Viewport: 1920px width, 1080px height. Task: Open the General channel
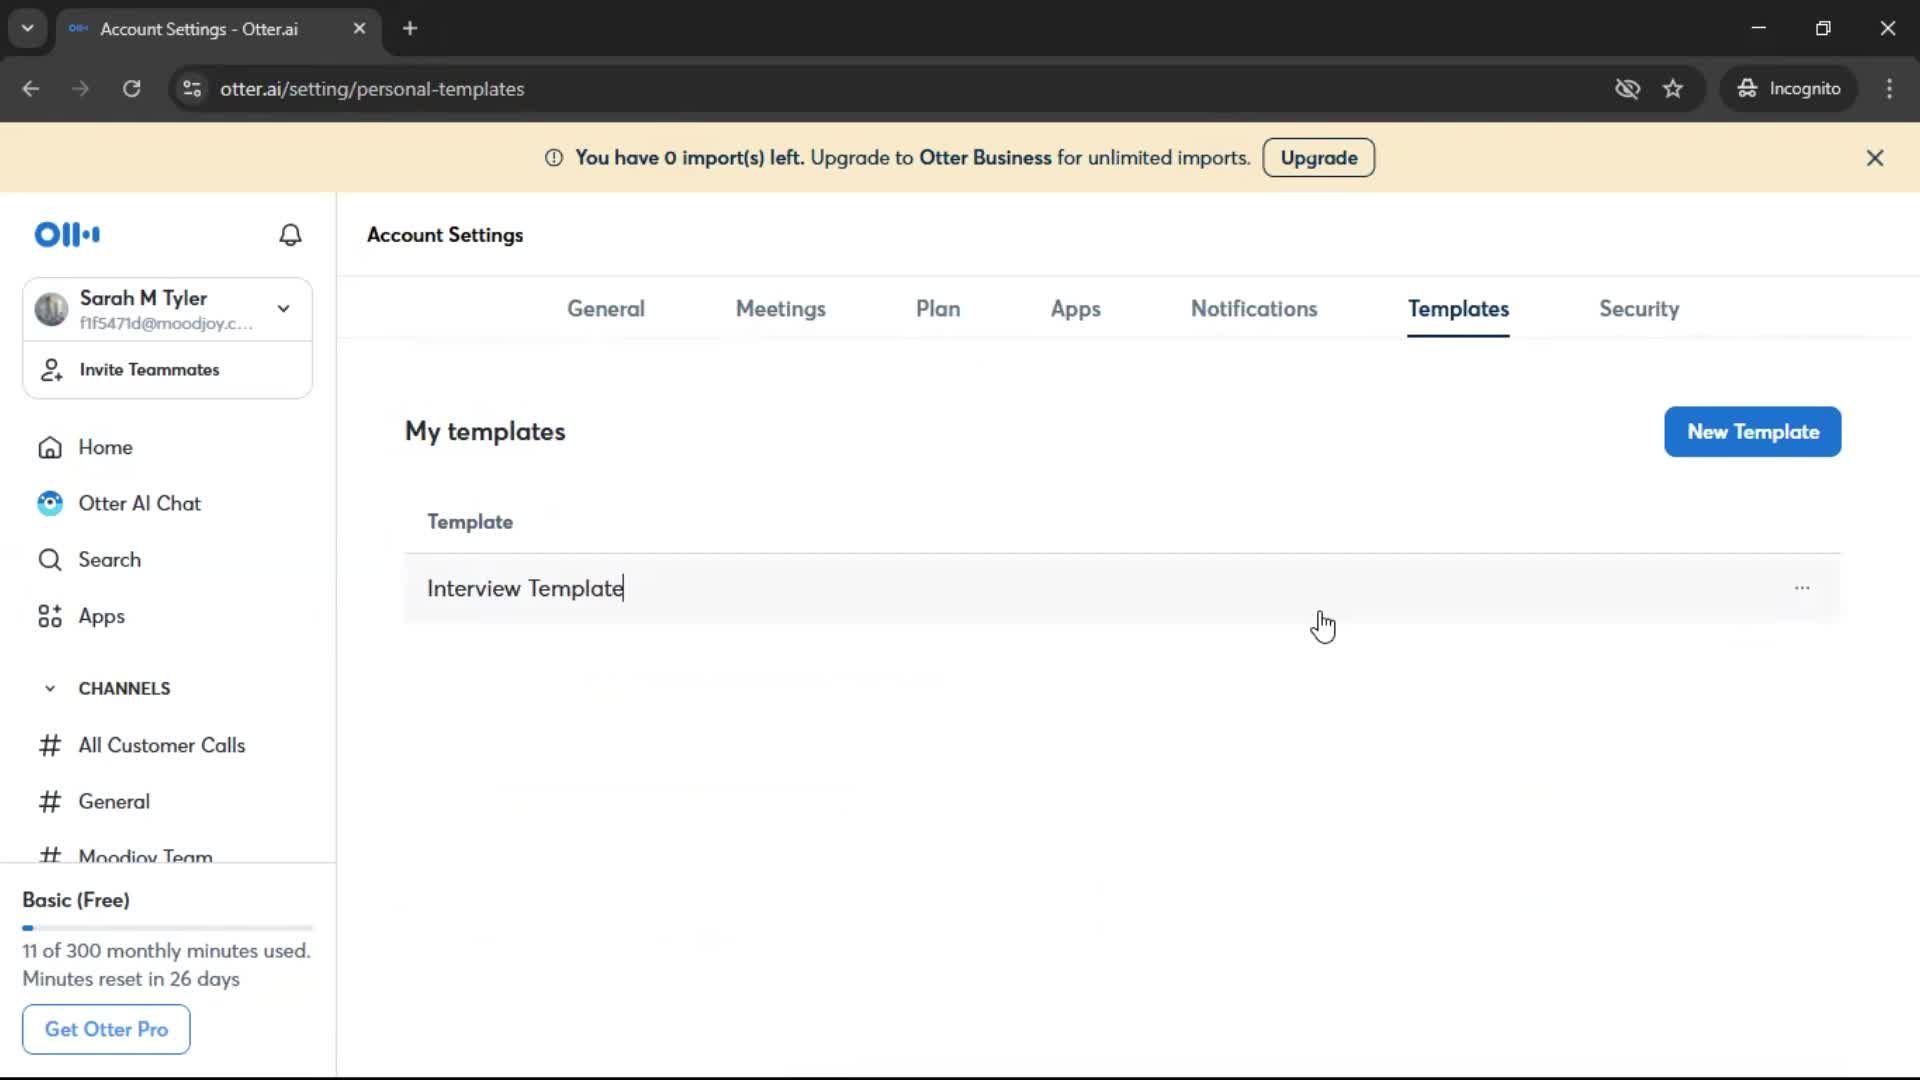point(114,802)
